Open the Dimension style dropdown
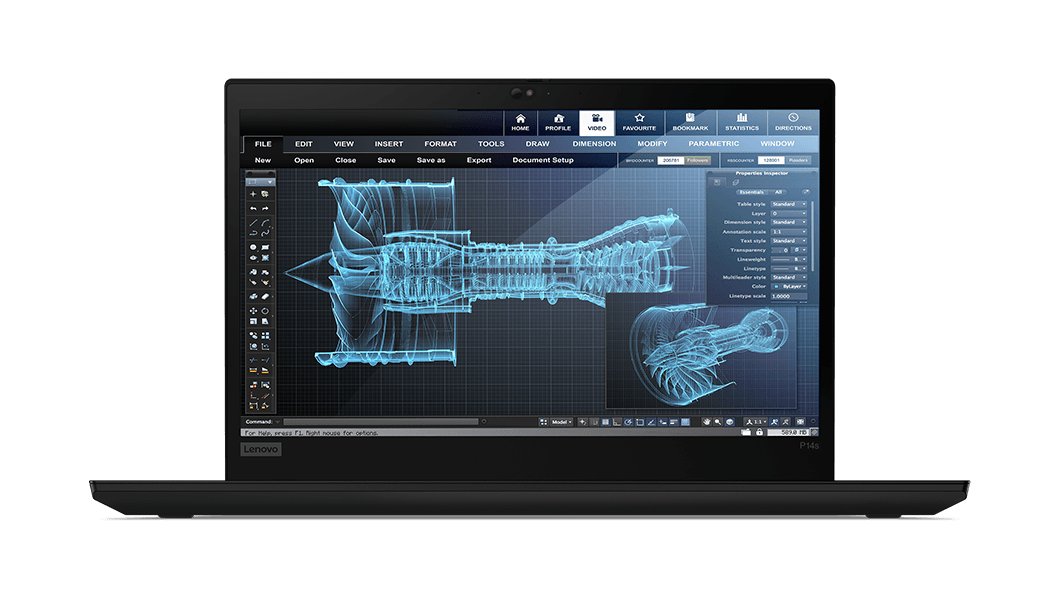The width and height of the screenshot is (1060, 596). pos(788,223)
